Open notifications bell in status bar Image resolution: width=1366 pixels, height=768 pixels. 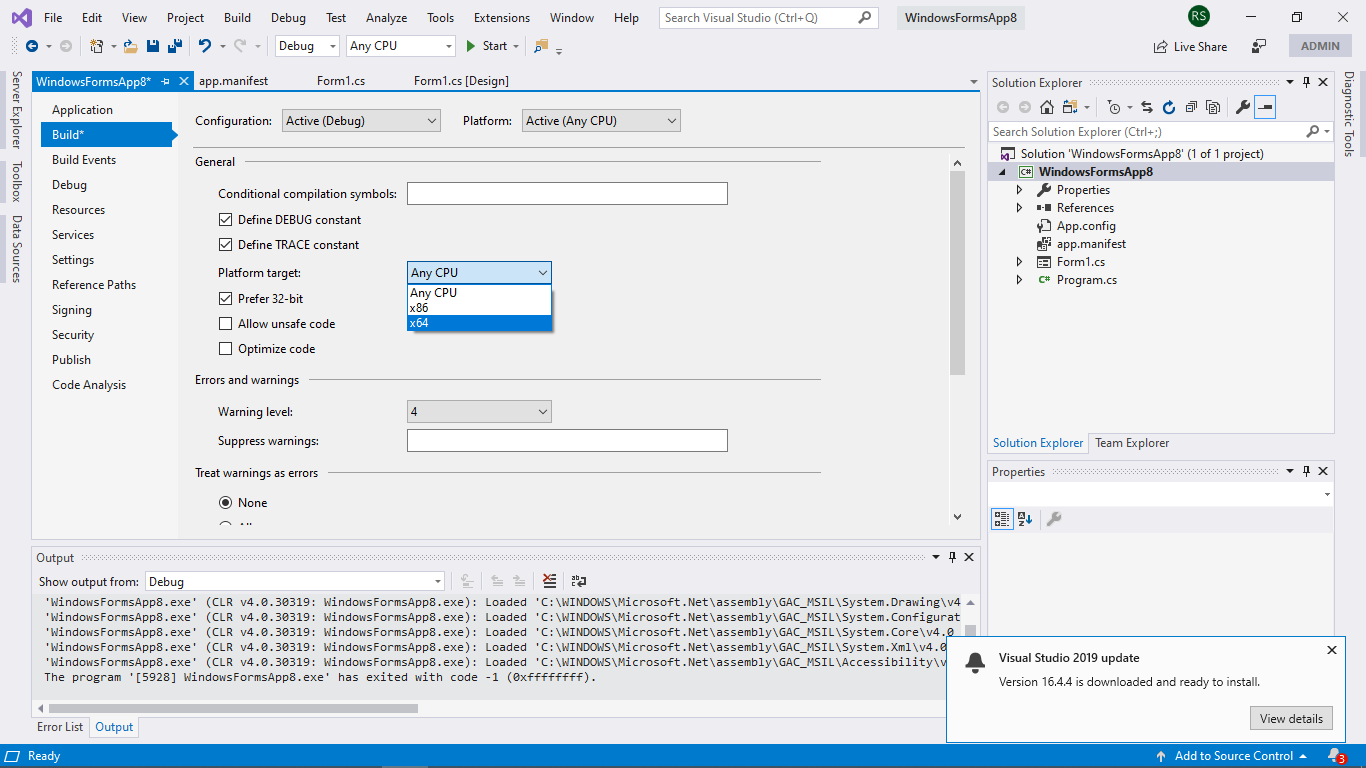pyautogui.click(x=1336, y=756)
